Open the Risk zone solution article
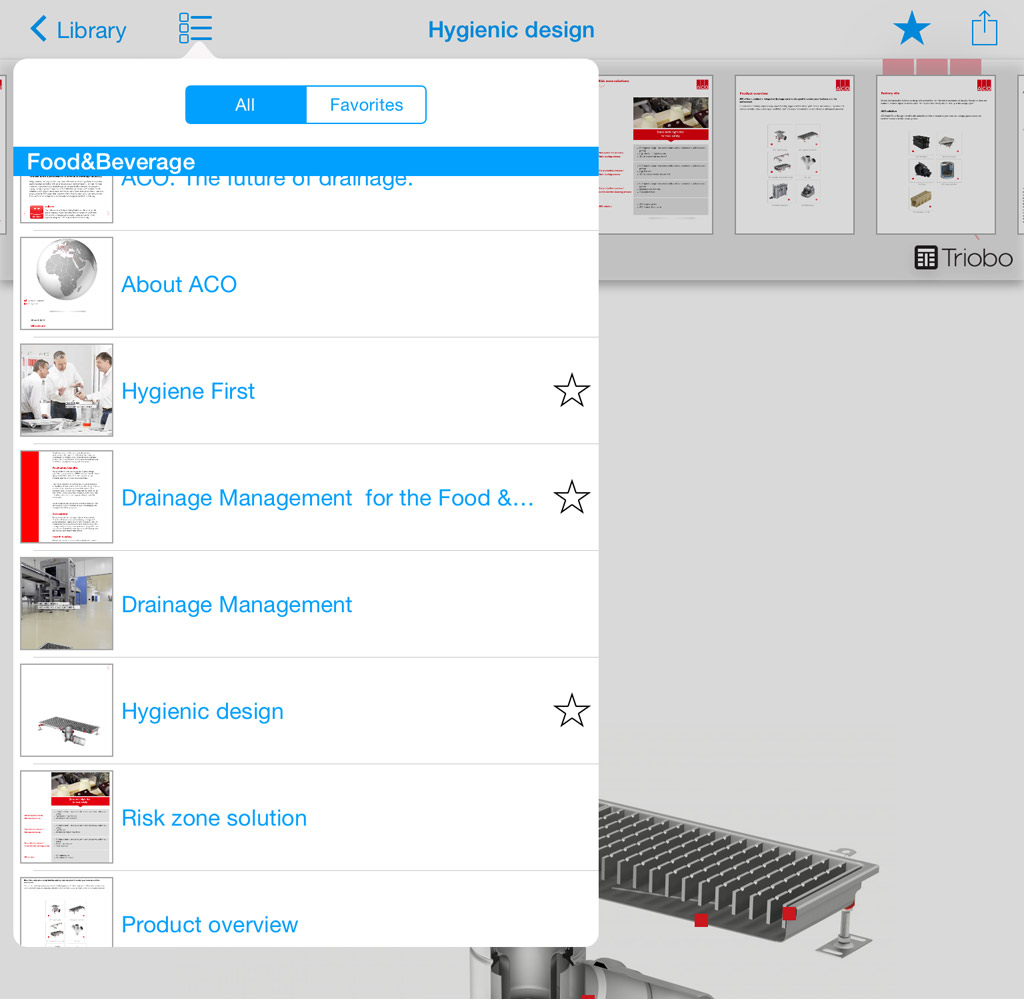This screenshot has width=1024, height=999. tap(214, 818)
